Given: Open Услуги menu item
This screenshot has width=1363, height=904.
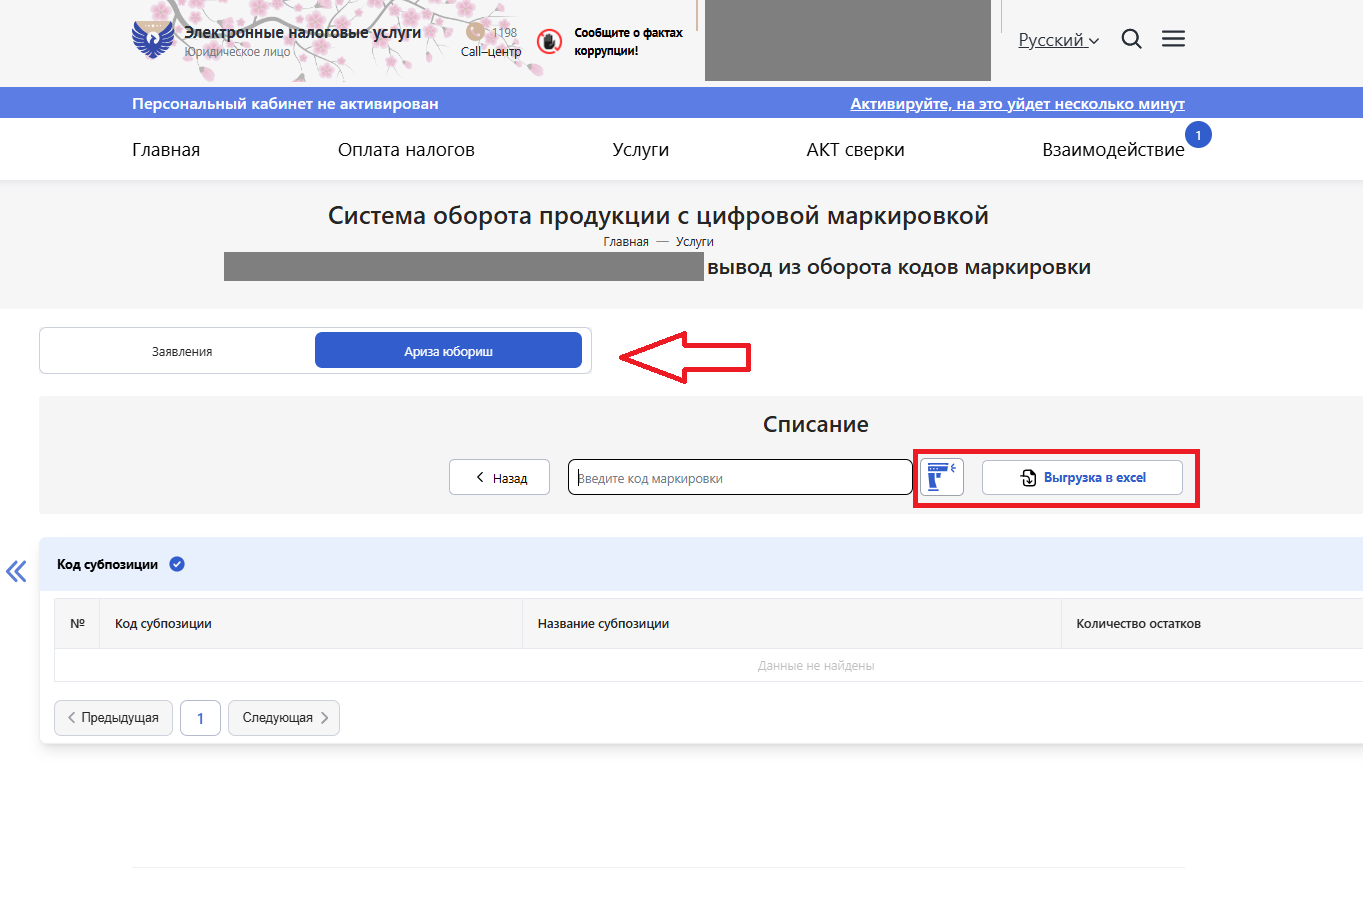Looking at the screenshot, I should tap(641, 149).
